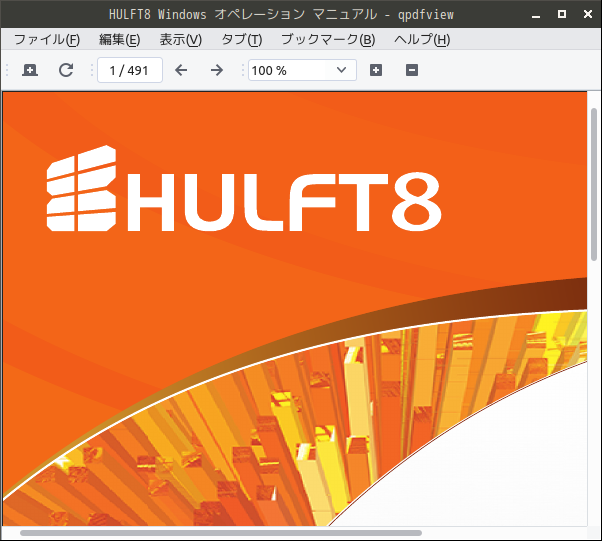
Task: Click the vertical scrollbar handle
Action: pyautogui.click(x=594, y=185)
